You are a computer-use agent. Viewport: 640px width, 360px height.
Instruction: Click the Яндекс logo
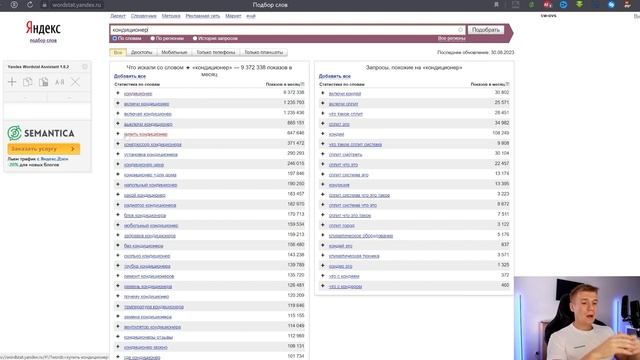tap(43, 28)
